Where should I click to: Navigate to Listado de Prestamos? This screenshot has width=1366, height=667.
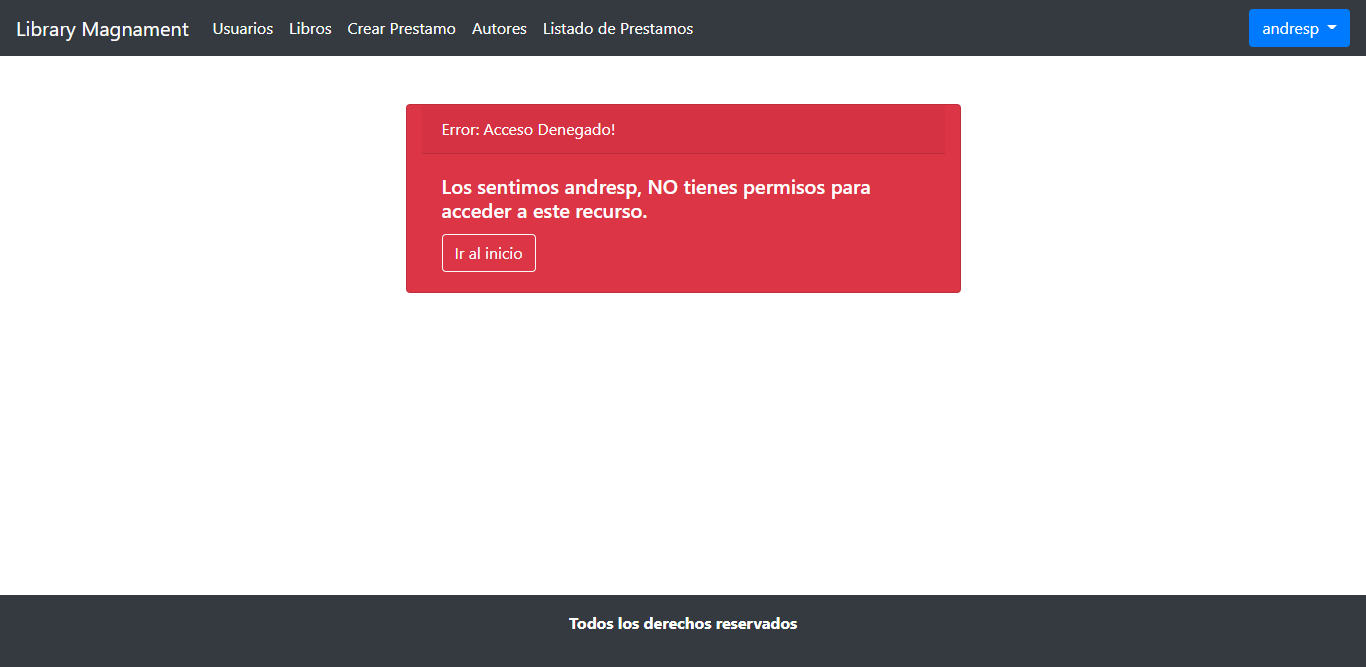point(618,29)
